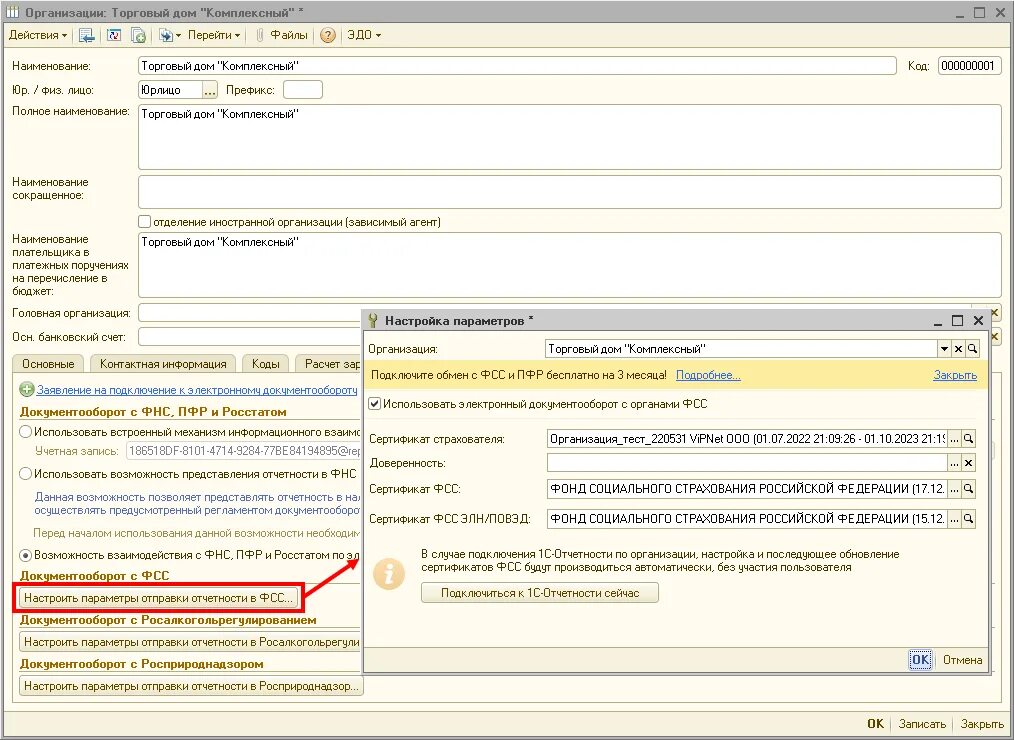The width and height of the screenshot is (1014, 740).
Task: Confirm the Настройка параметров dialog with OK
Action: [x=920, y=660]
